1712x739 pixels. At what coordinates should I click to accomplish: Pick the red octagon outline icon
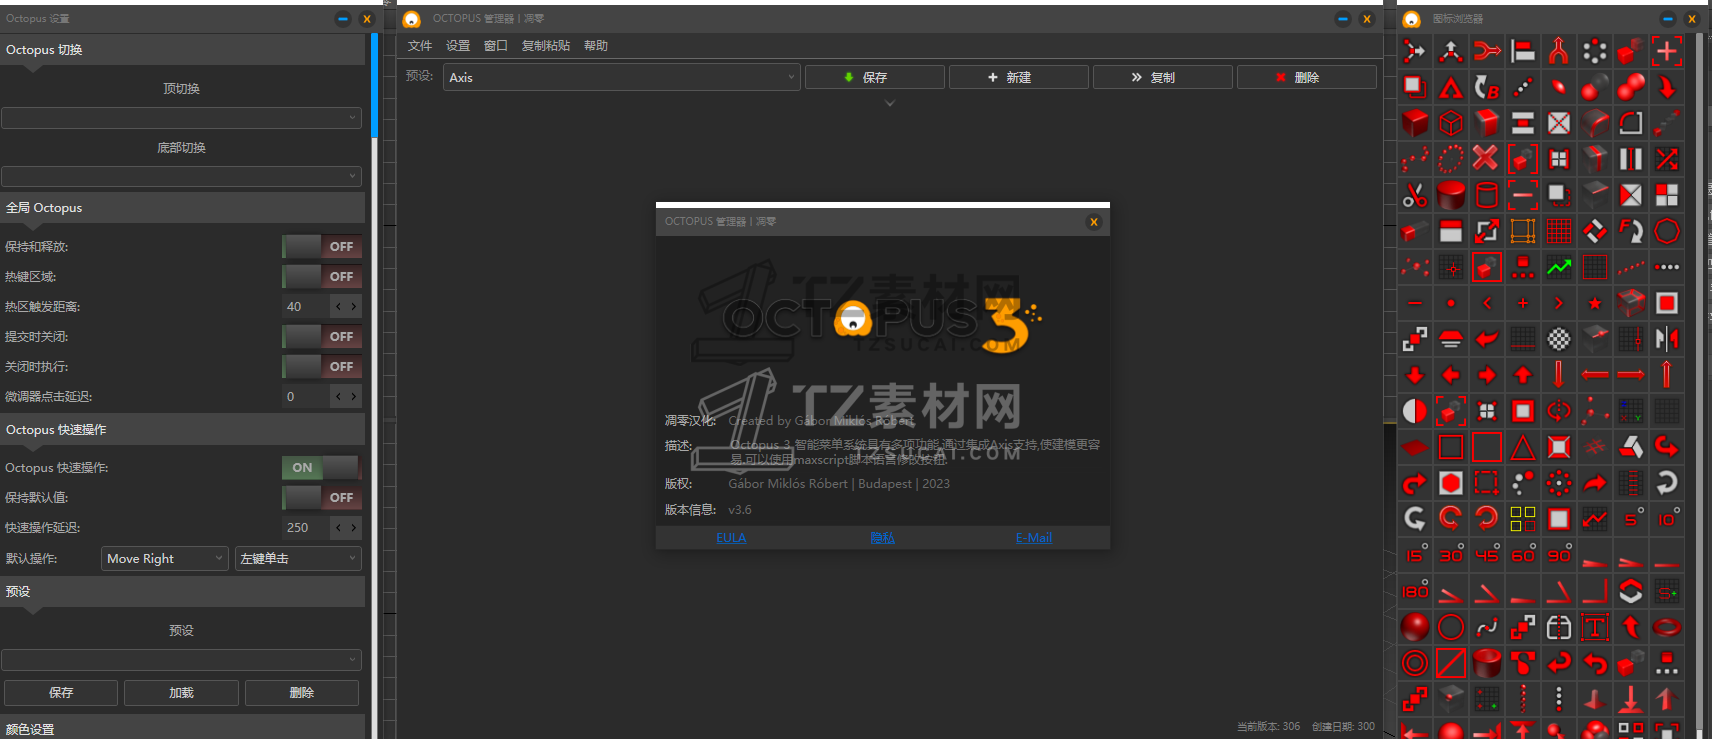(1667, 231)
